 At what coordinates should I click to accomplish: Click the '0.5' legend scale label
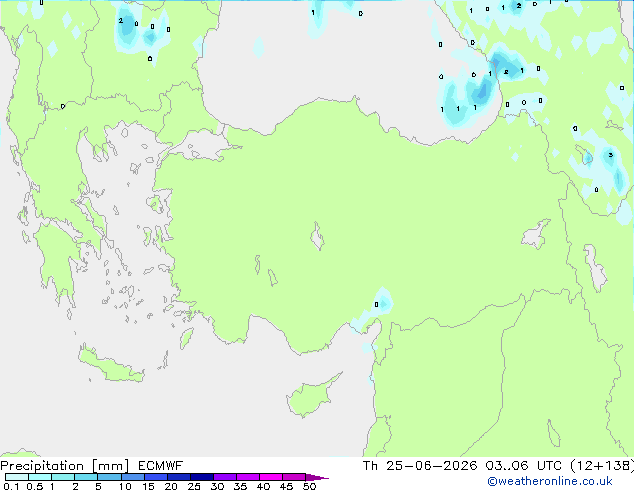(x=35, y=486)
